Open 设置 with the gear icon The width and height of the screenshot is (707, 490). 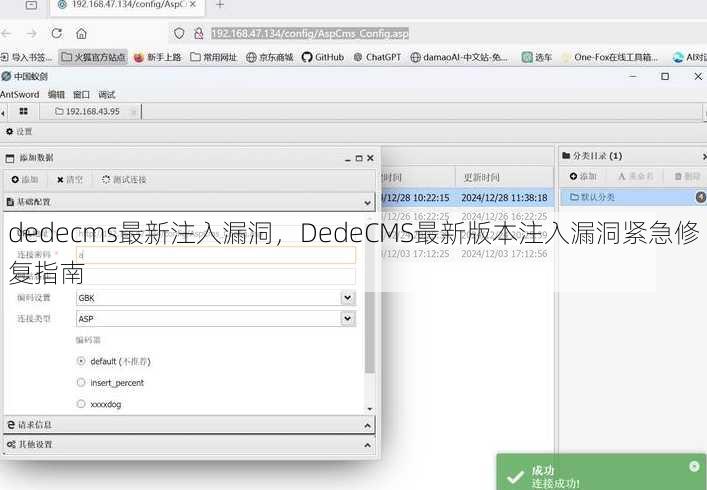tap(18, 132)
